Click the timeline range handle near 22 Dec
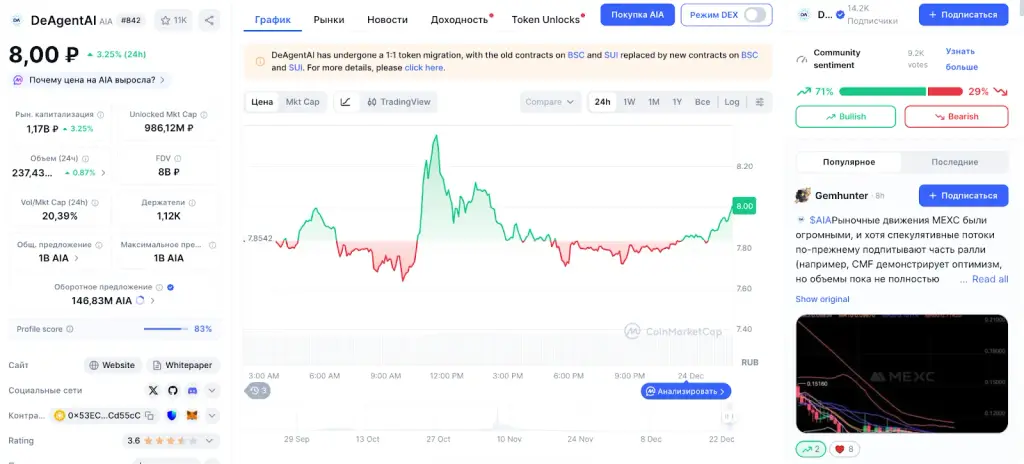Screen dimensions: 1024x464 pos(728,416)
